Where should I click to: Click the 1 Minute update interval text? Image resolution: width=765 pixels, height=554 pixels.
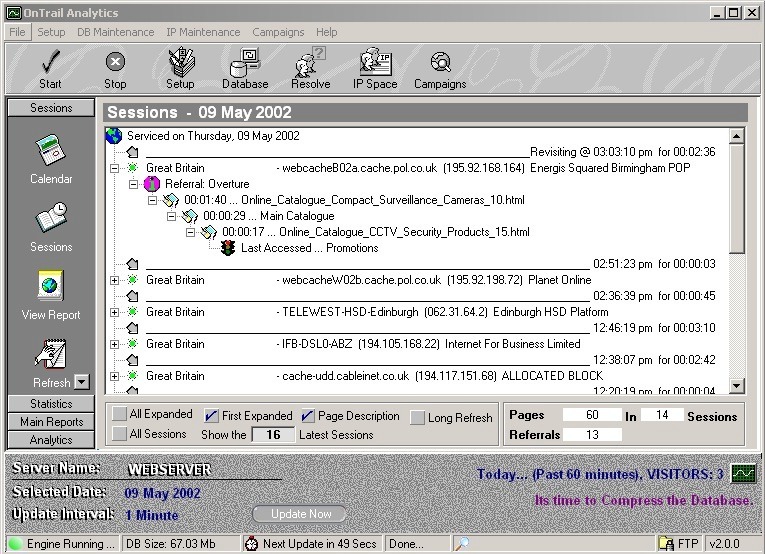pos(152,515)
